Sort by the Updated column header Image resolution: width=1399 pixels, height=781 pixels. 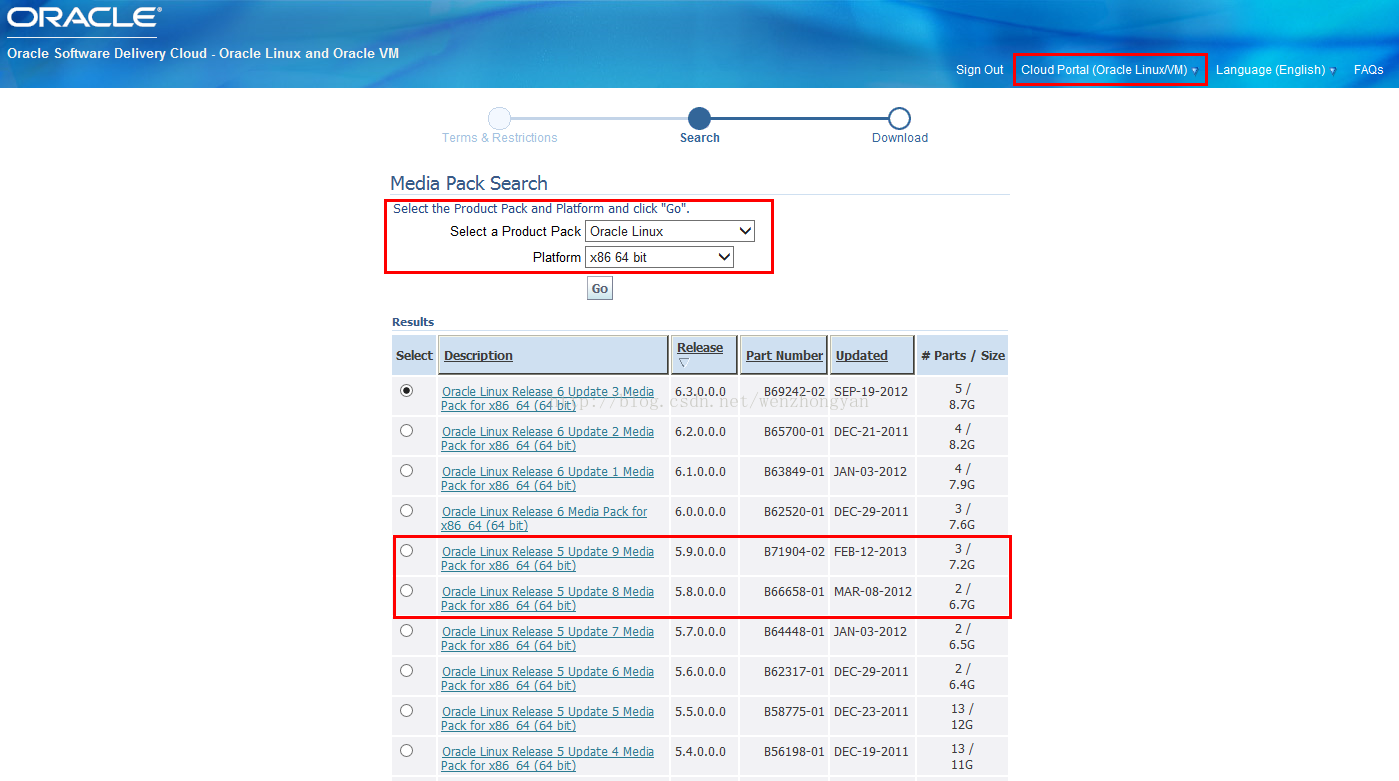coord(862,355)
